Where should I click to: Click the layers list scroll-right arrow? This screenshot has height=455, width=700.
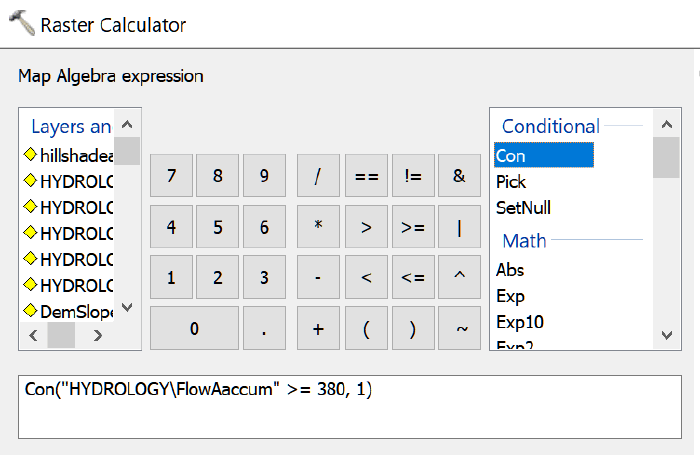(x=98, y=335)
